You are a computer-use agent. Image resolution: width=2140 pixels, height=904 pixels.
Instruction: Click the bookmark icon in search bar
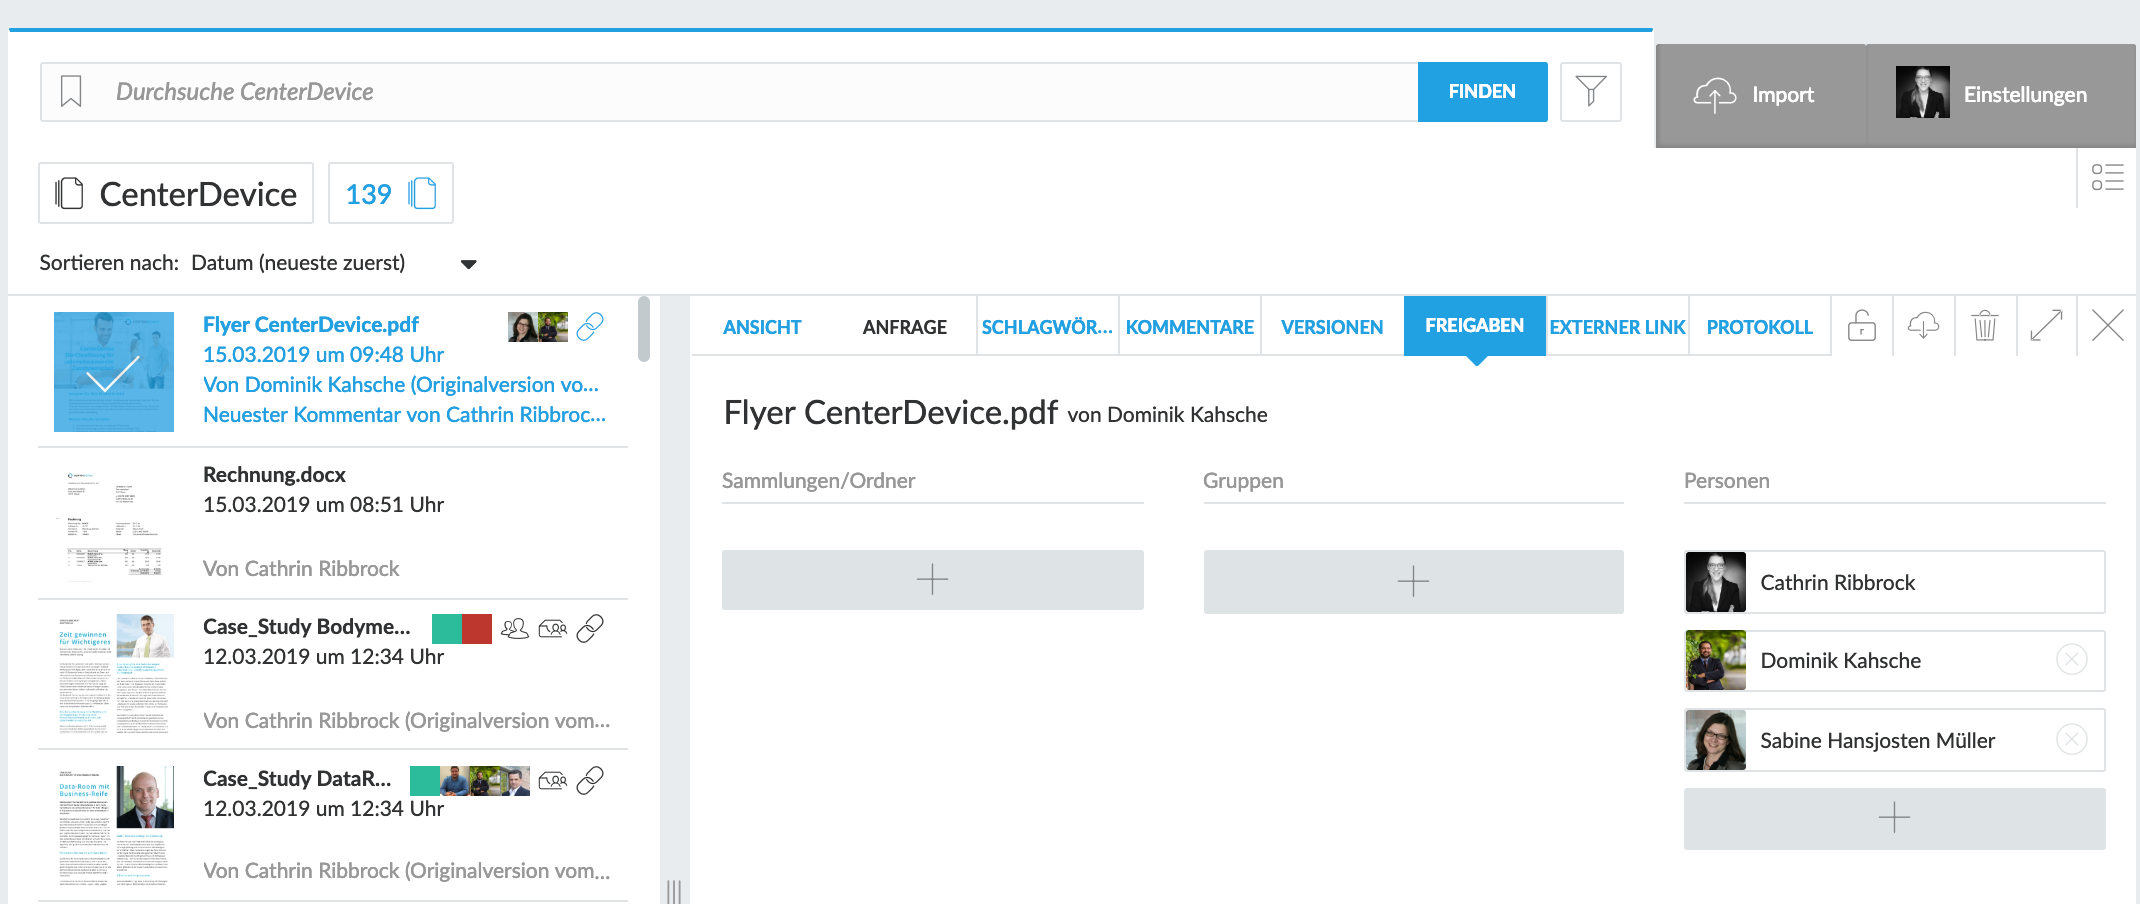(x=71, y=91)
